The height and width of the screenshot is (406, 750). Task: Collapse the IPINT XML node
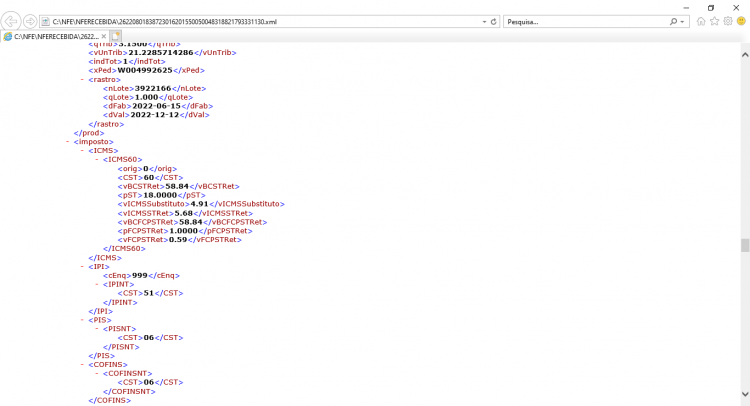tap(97, 284)
